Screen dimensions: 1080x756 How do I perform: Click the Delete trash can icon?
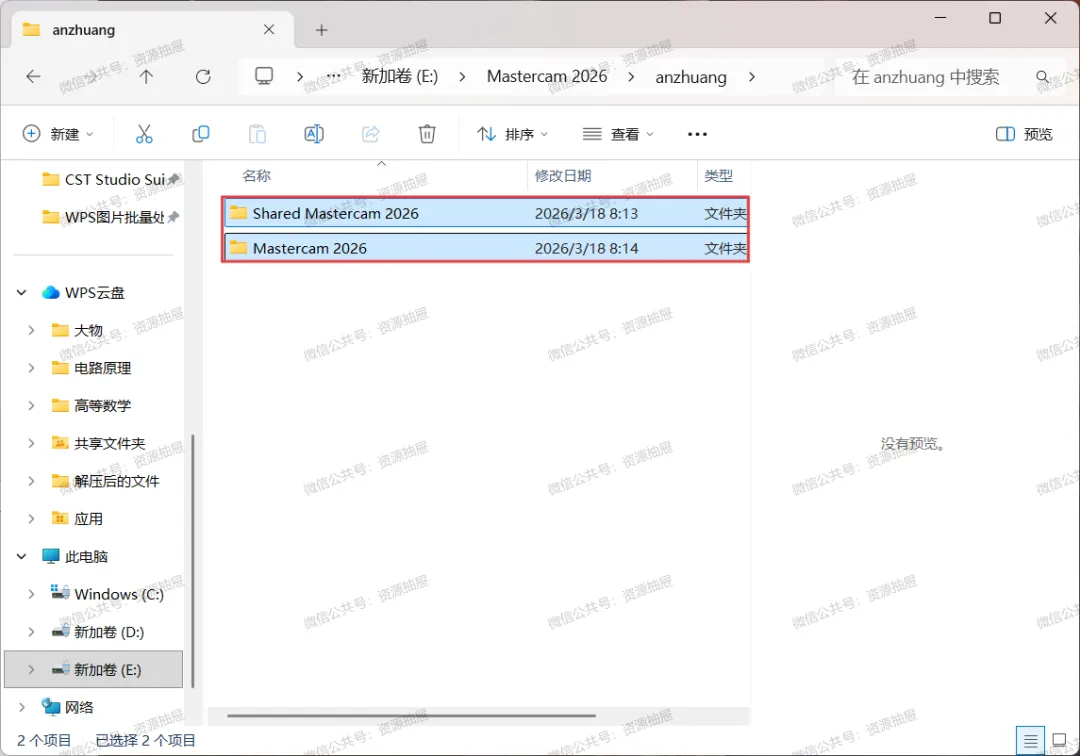(427, 134)
